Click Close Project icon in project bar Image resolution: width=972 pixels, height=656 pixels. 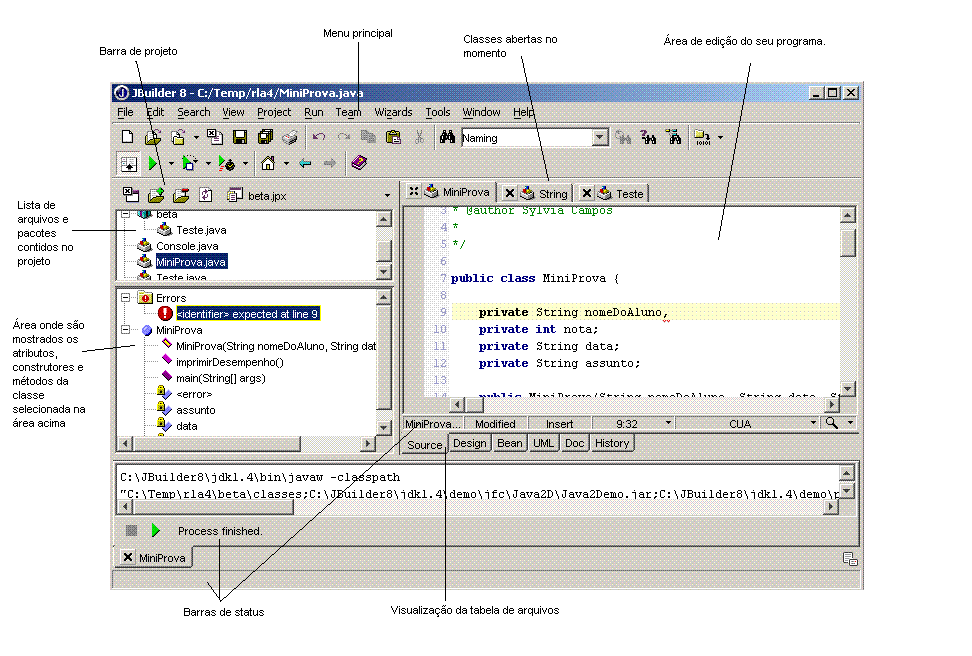pyautogui.click(x=131, y=195)
